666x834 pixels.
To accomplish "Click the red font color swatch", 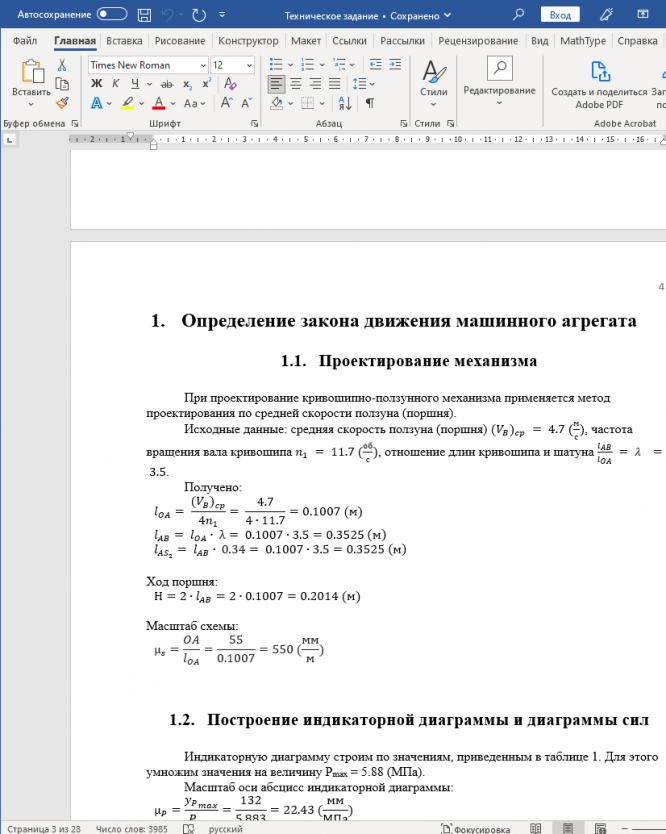I will (x=159, y=103).
